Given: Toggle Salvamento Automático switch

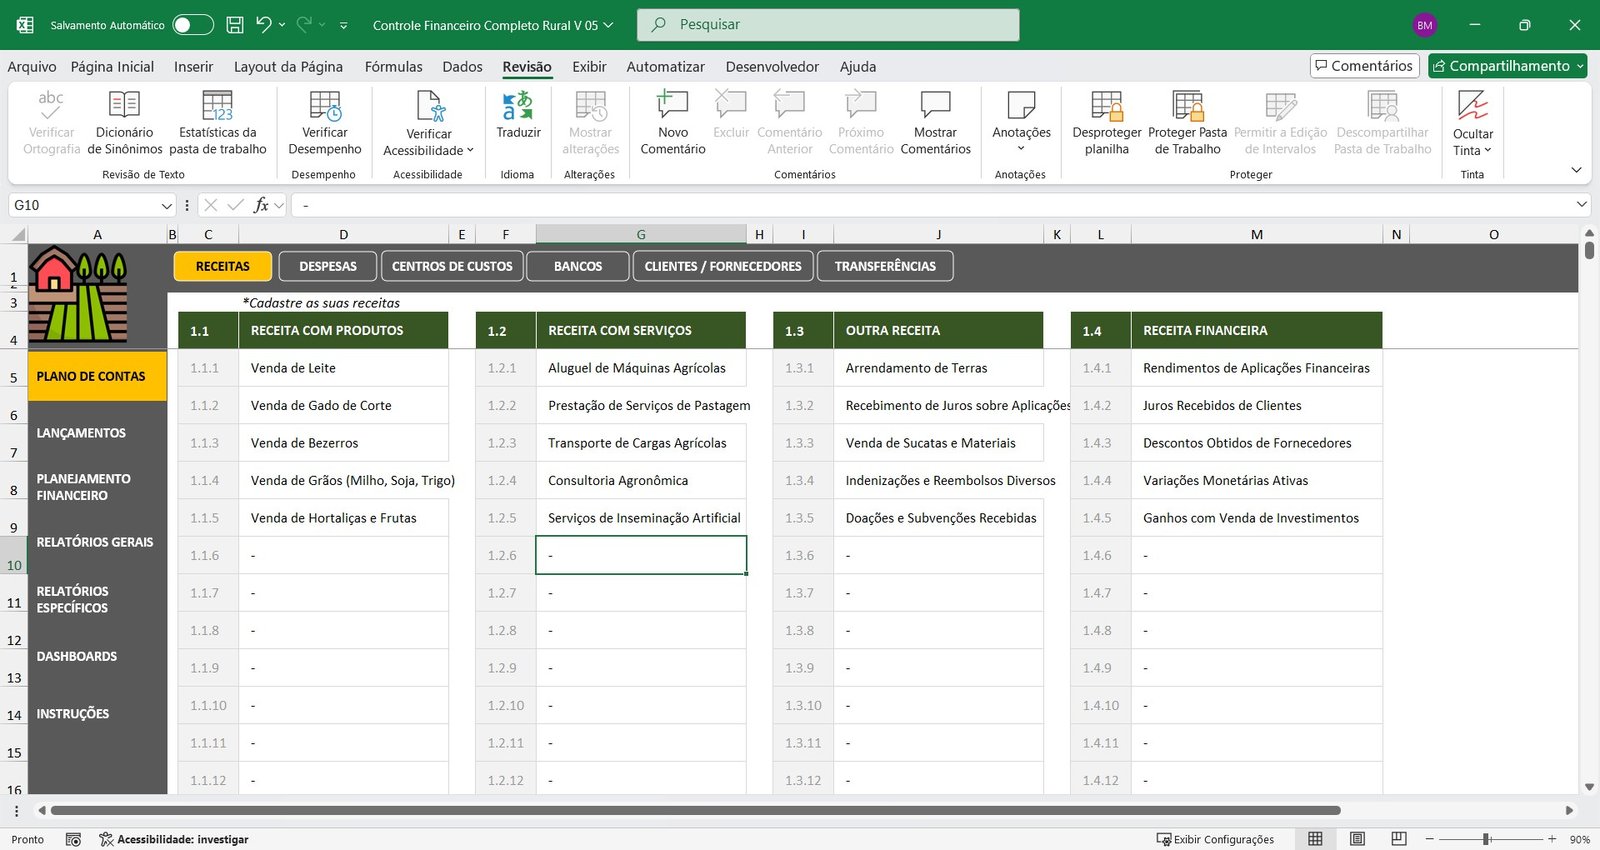Looking at the screenshot, I should tap(193, 25).
